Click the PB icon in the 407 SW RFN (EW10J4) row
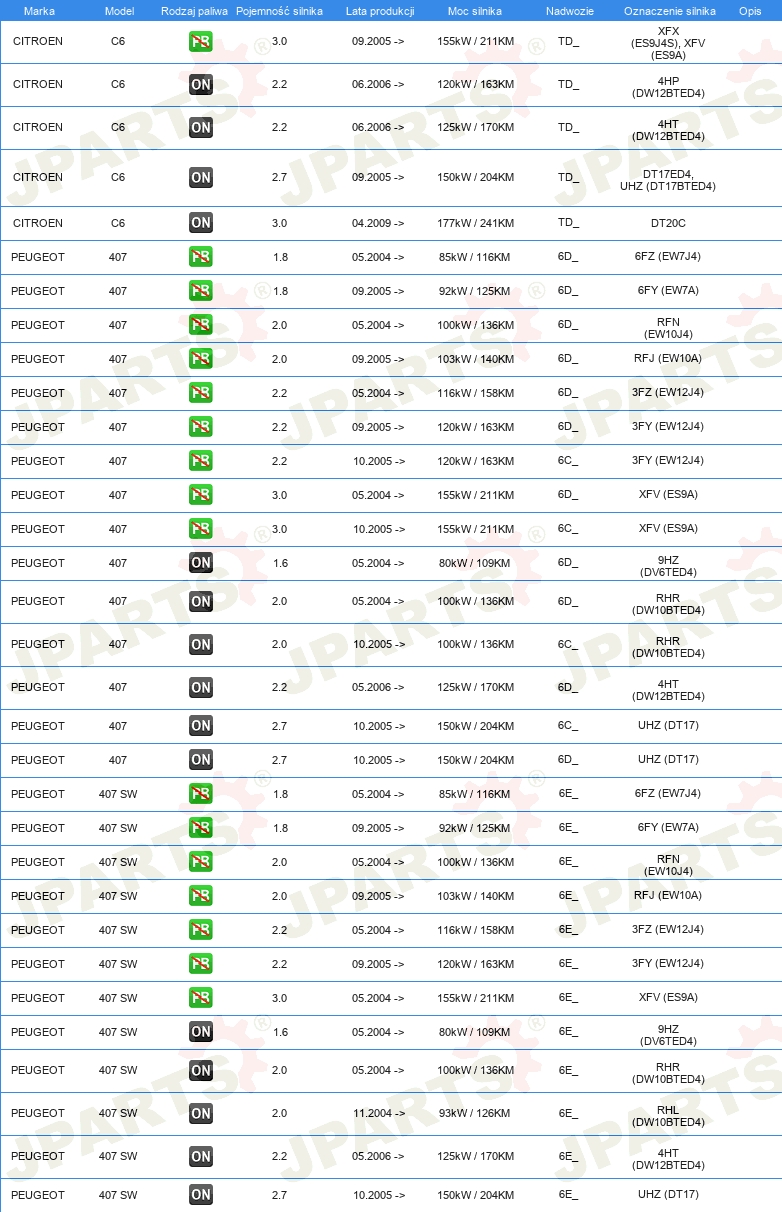This screenshot has height=1212, width=782. pyautogui.click(x=200, y=862)
